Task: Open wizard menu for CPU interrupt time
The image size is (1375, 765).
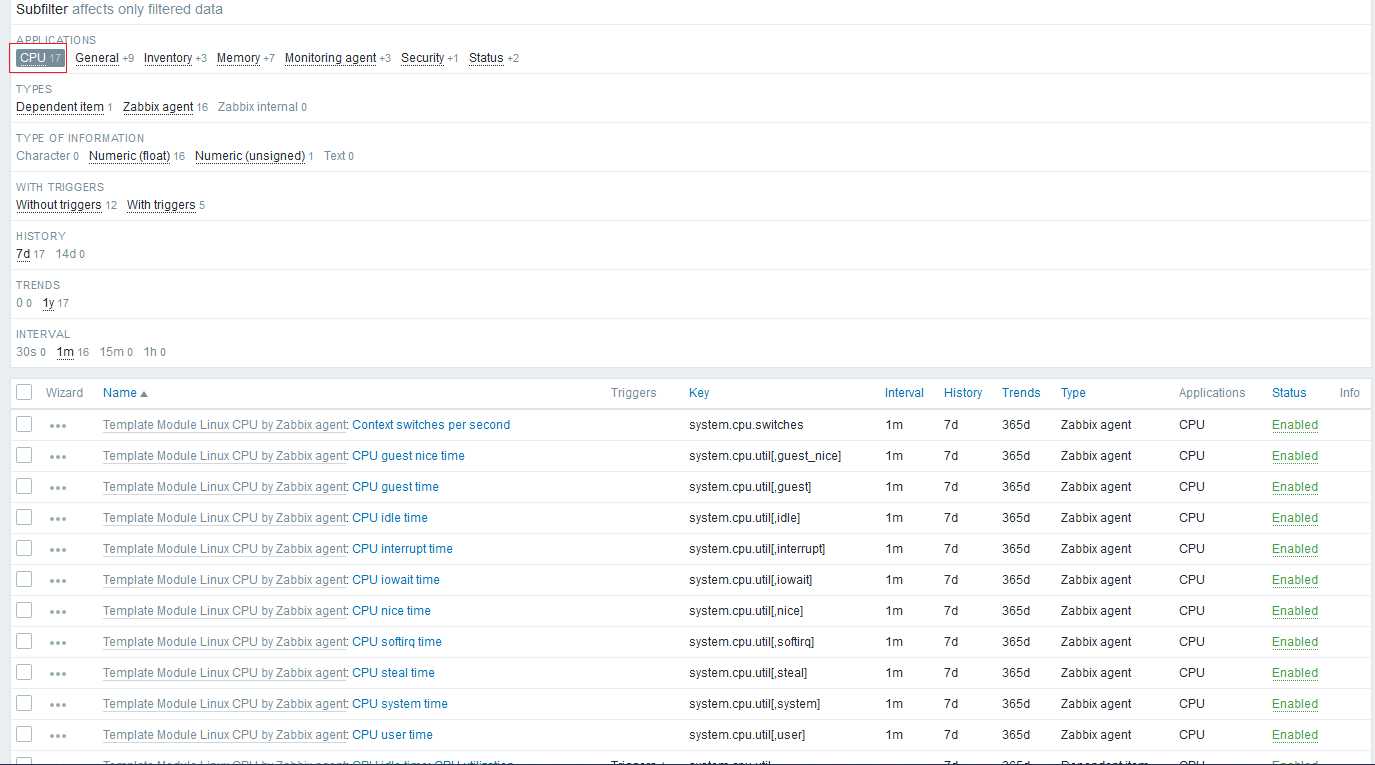Action: [x=58, y=548]
